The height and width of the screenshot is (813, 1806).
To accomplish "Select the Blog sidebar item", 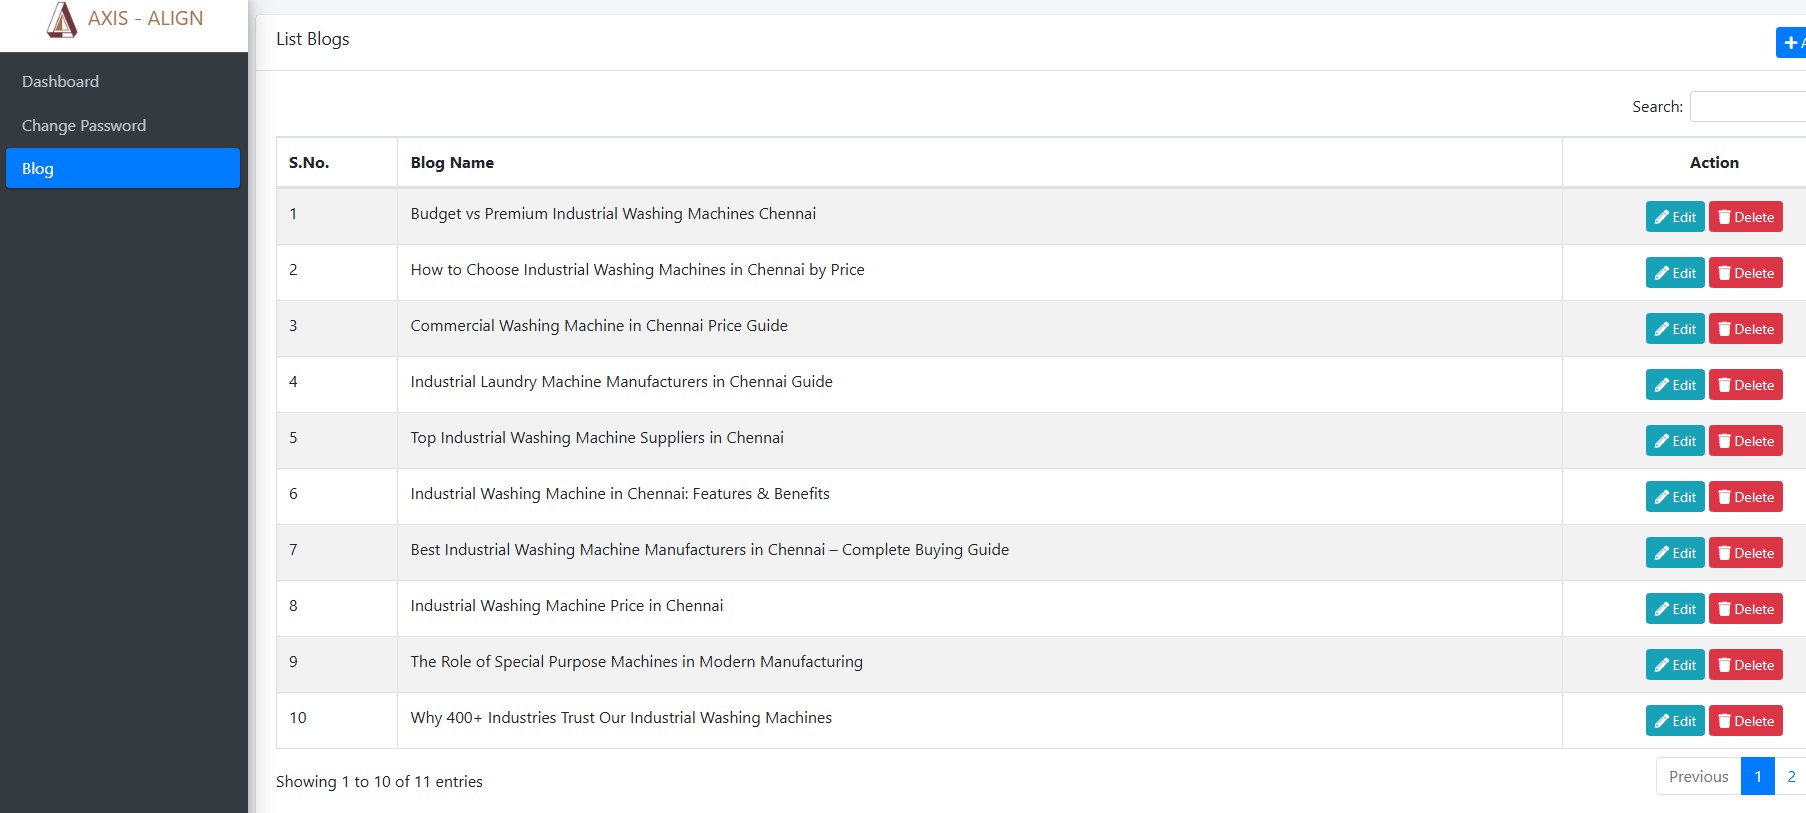I will click(123, 168).
